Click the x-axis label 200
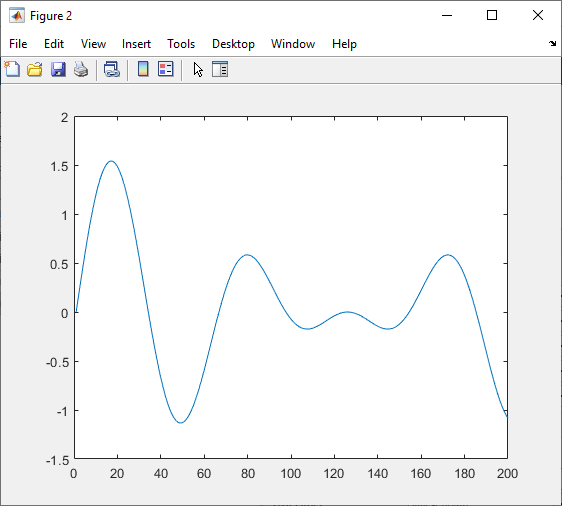Screen dimensions: 562x506 pyautogui.click(x=507, y=474)
